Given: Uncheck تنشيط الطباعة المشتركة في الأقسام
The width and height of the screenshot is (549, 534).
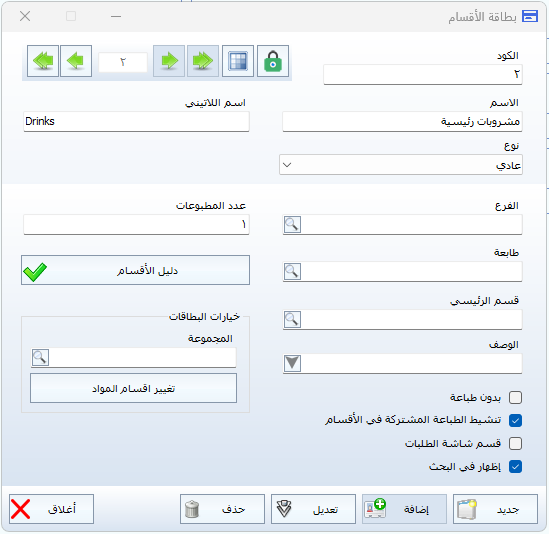Looking at the screenshot, I should [515, 420].
